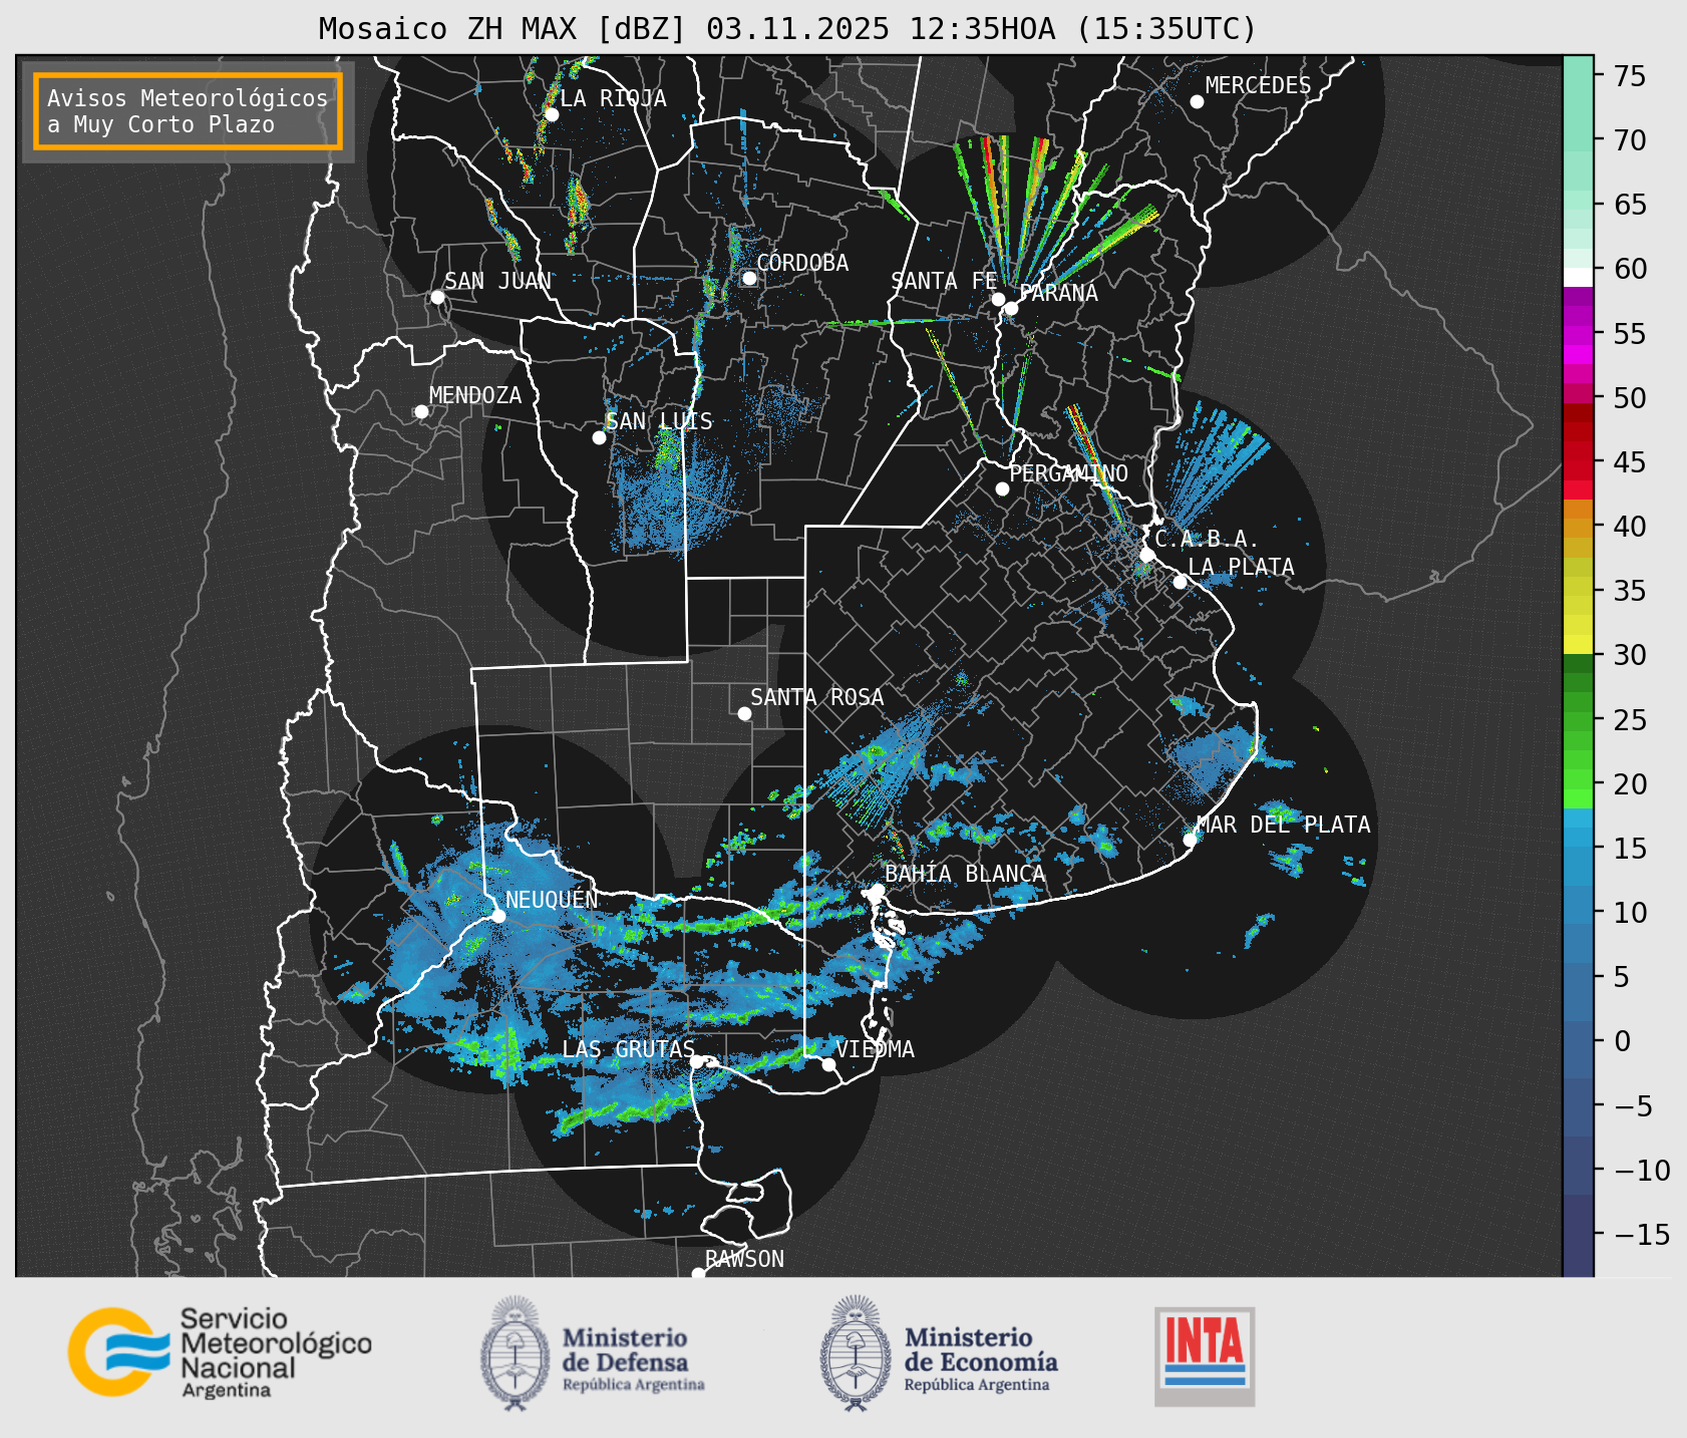
Task: Click the CÓRDOBA city marker dot
Action: pos(749,278)
